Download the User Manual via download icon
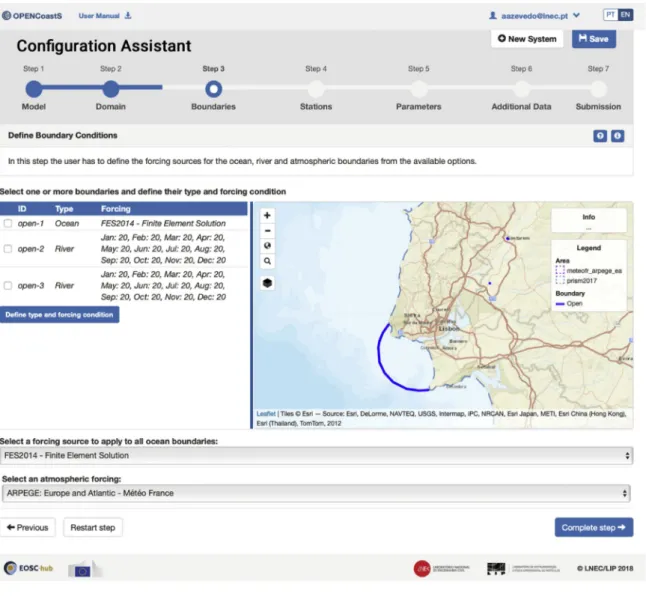Screen dimensions: 646x596 coord(128,16)
